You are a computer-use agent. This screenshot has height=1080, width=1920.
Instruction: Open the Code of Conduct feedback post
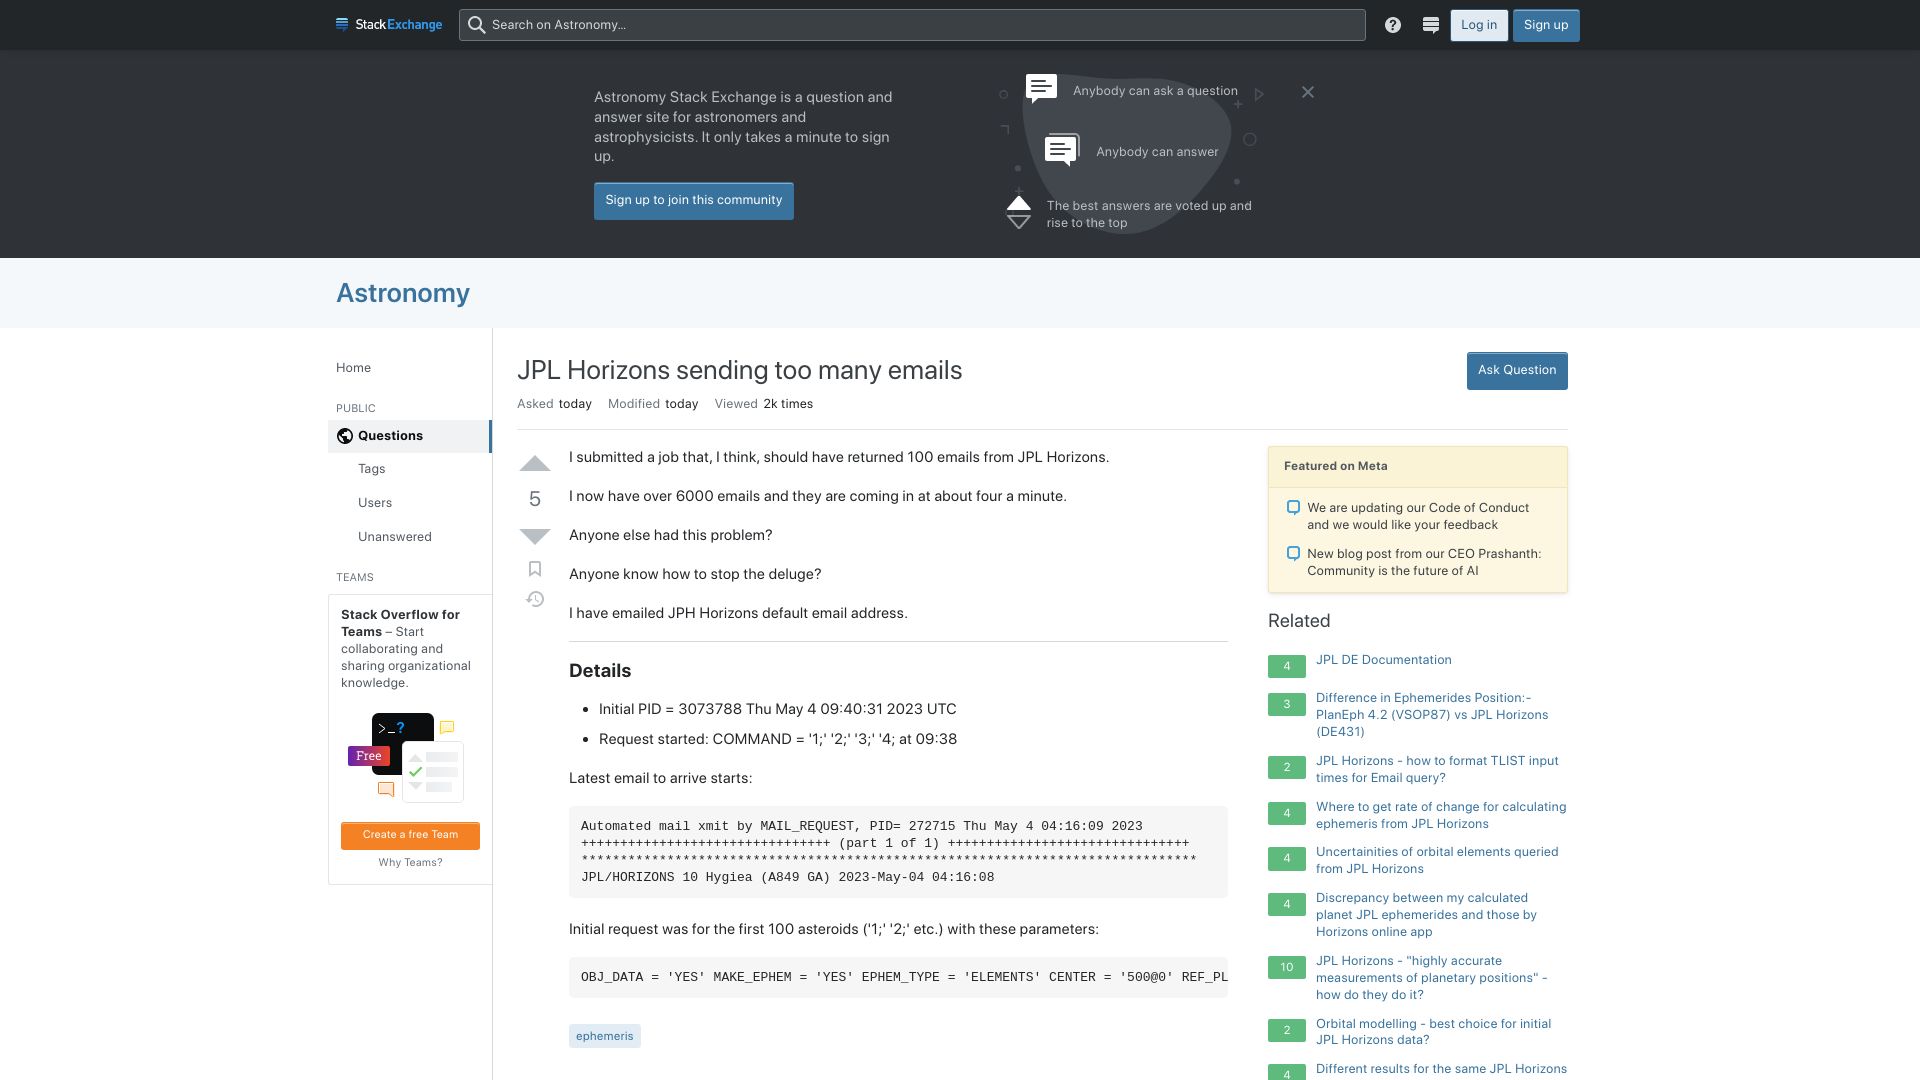coord(1418,516)
